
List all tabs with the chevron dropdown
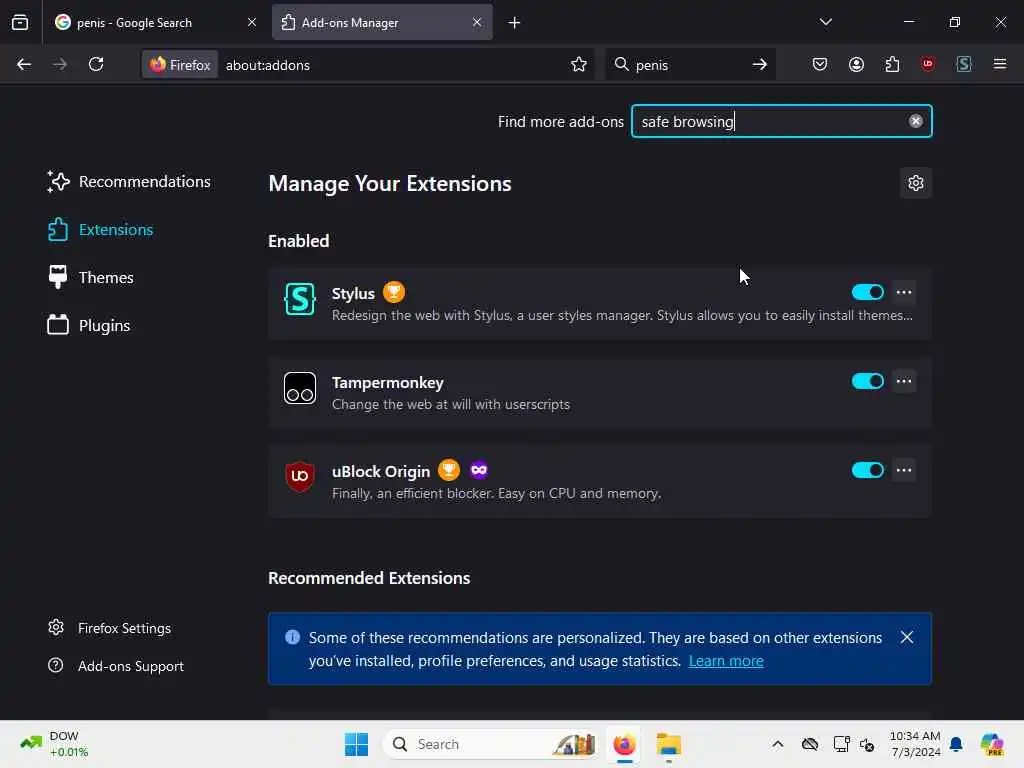coord(825,22)
